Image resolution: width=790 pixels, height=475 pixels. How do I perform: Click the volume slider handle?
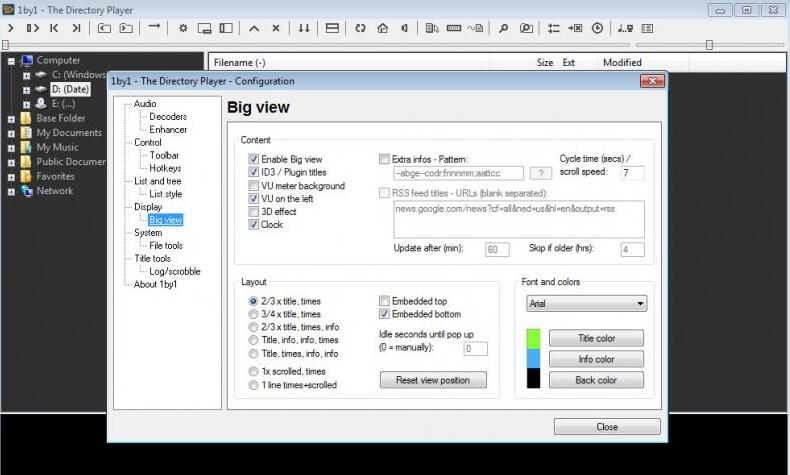709,45
